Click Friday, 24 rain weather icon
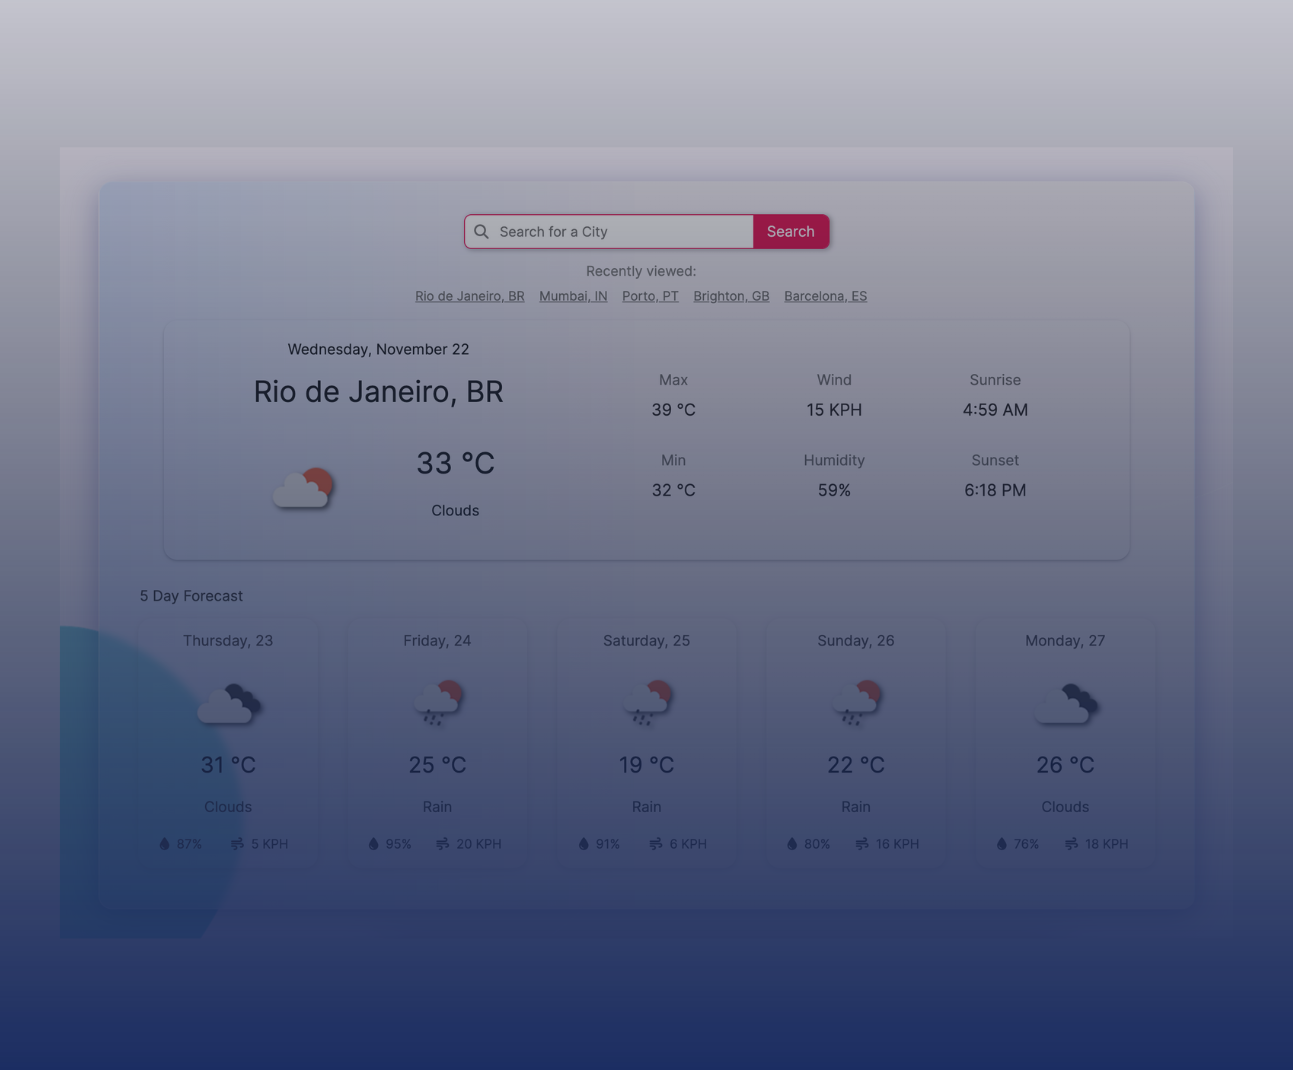This screenshot has height=1070, width=1293. pos(438,703)
